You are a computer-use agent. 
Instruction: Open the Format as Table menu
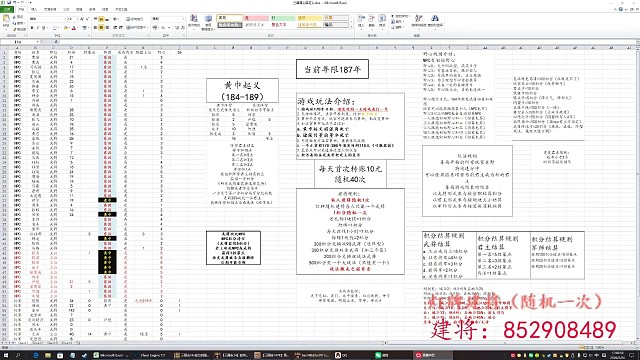pos(209,22)
